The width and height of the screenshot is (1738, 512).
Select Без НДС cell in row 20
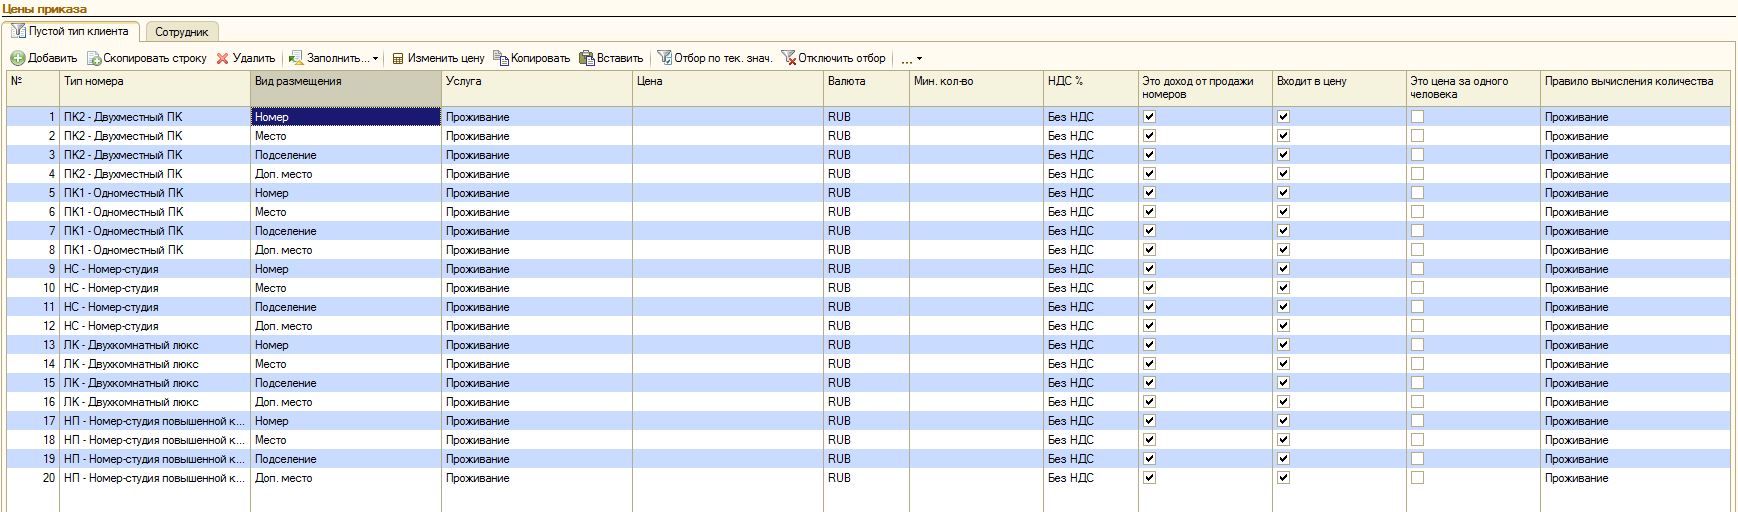click(x=1091, y=478)
